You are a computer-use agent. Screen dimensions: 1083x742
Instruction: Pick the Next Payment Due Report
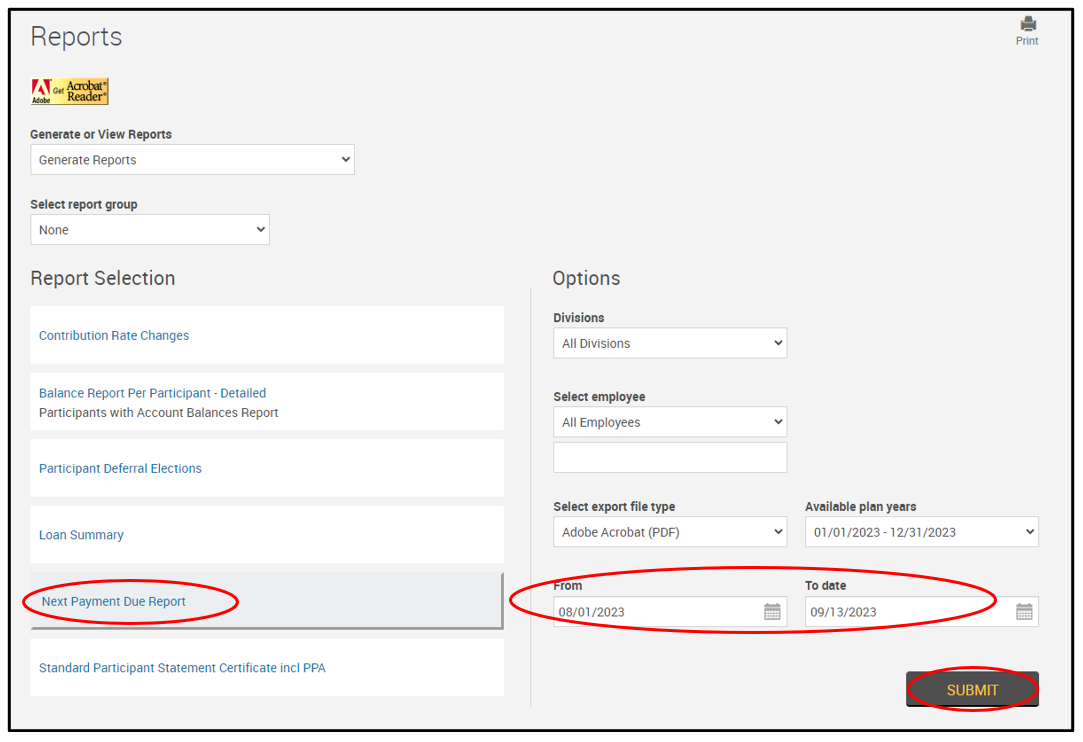pyautogui.click(x=114, y=602)
